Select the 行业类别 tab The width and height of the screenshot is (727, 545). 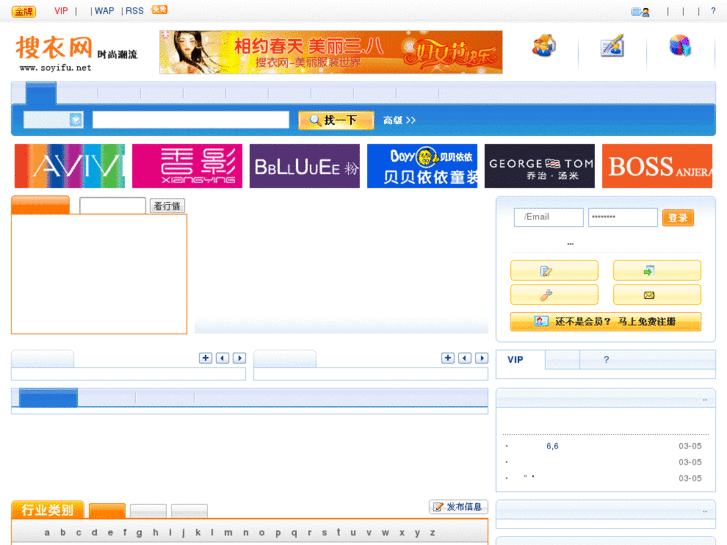(x=48, y=510)
